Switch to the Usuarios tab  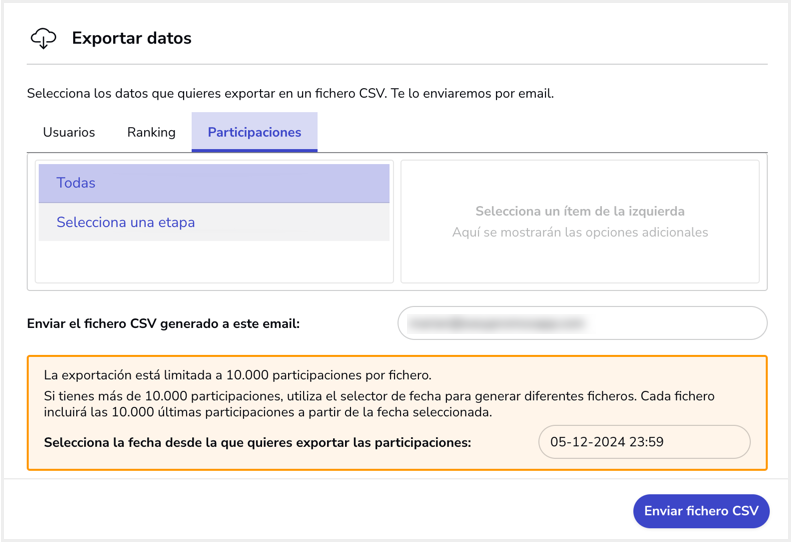click(x=69, y=132)
